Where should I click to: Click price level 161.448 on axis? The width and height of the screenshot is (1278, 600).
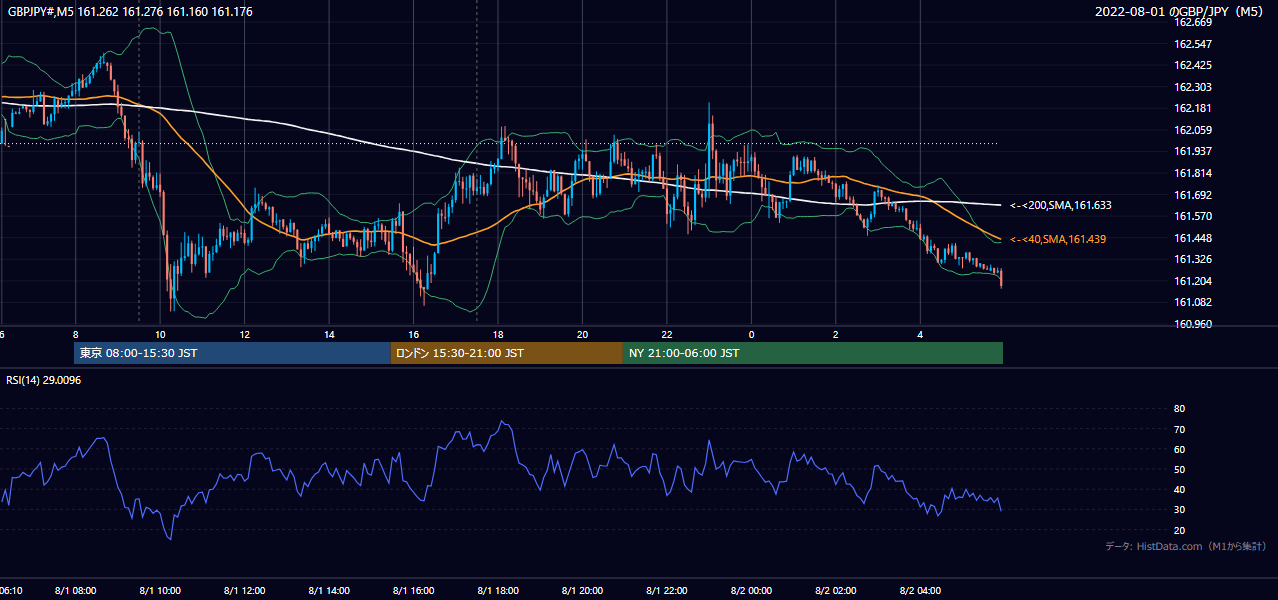pyautogui.click(x=1193, y=238)
